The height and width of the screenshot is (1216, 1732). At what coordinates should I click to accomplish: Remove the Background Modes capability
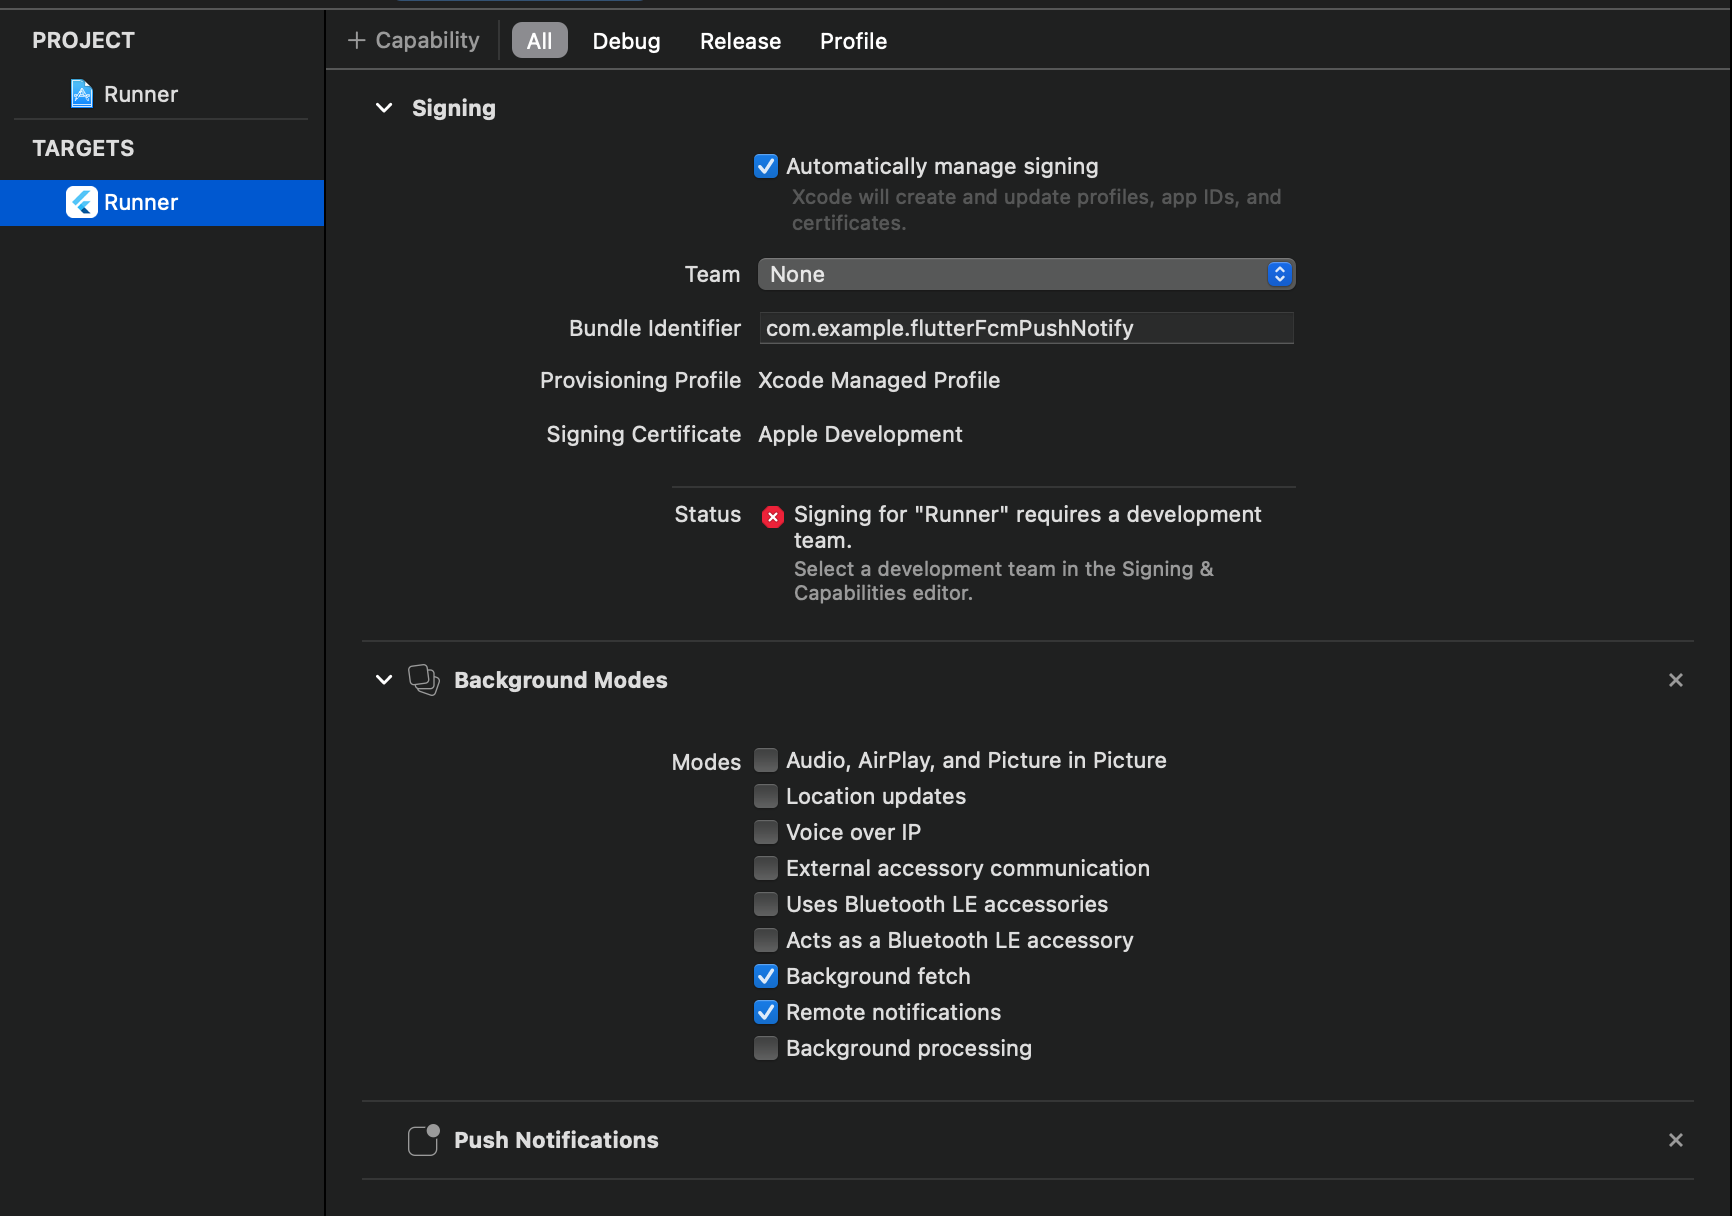pyautogui.click(x=1676, y=680)
